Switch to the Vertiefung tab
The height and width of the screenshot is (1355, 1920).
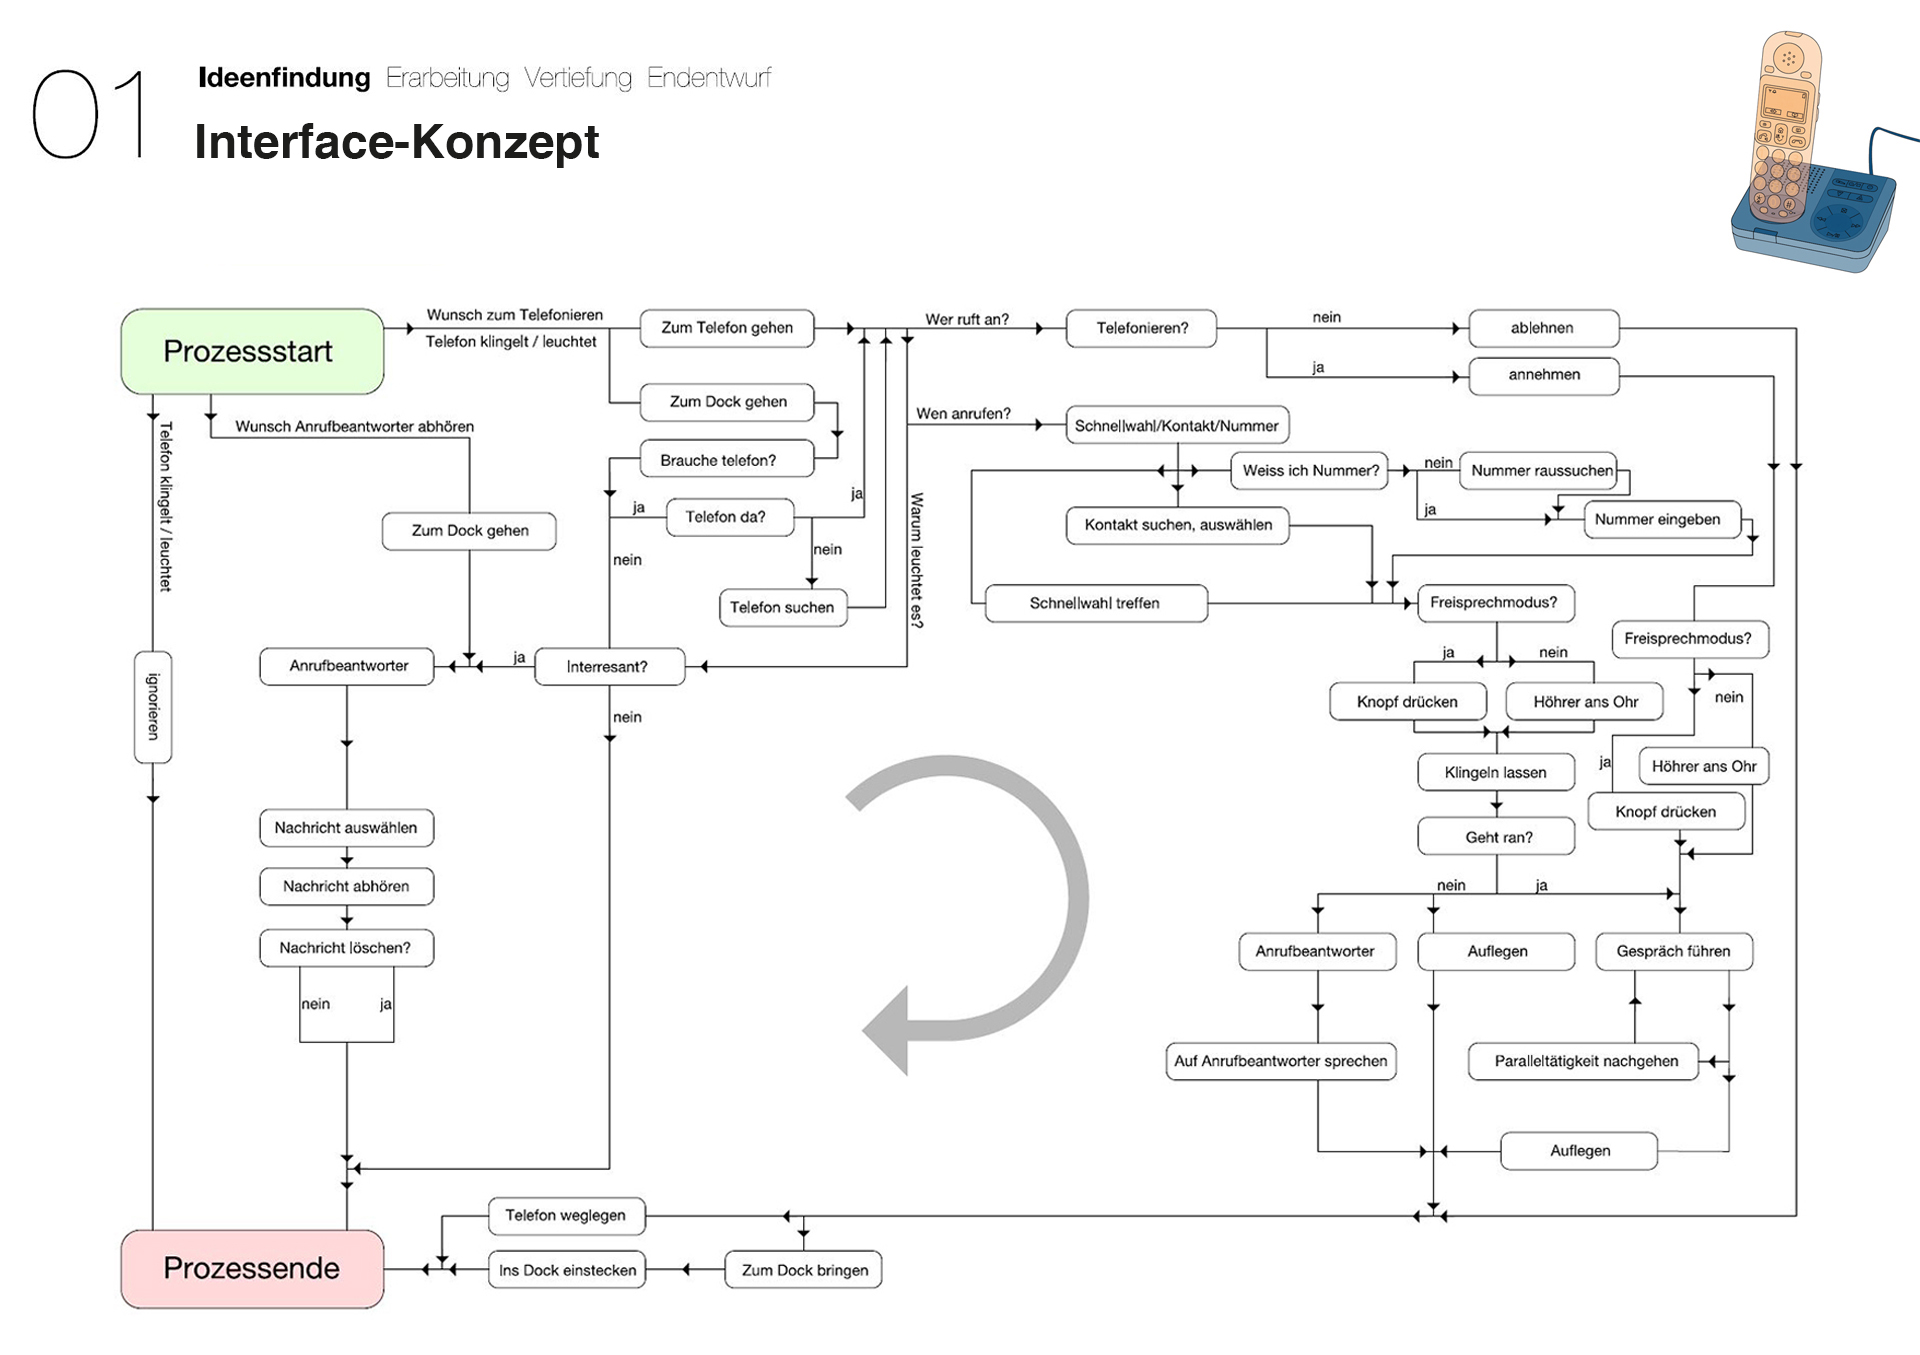pos(578,77)
